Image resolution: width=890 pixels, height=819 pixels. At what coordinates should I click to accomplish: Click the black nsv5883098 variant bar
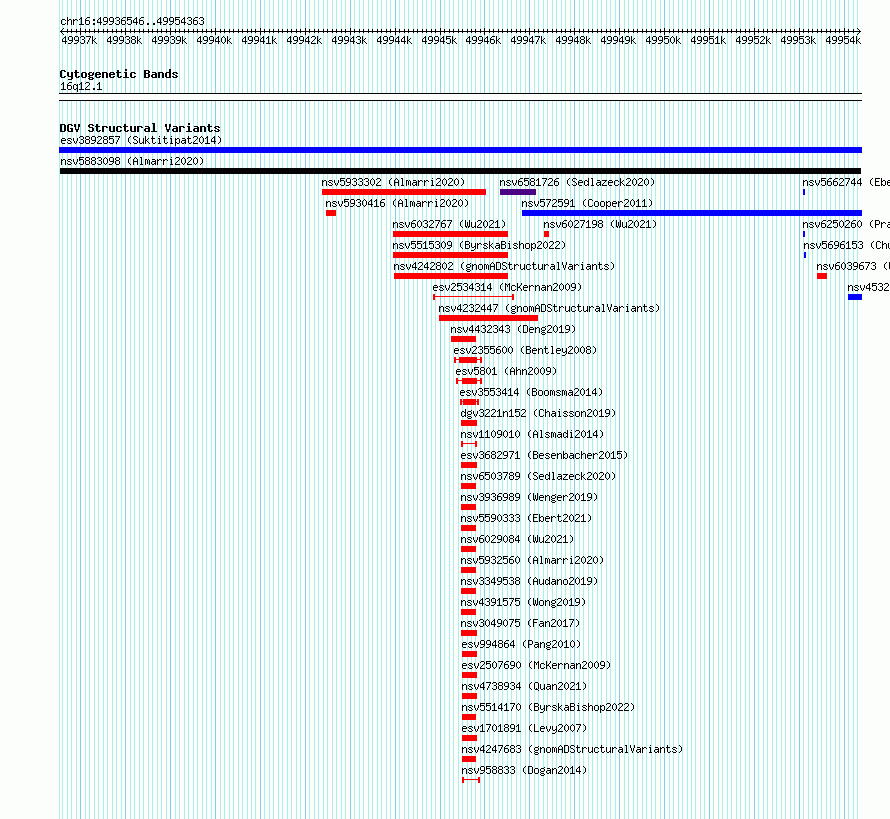tap(460, 171)
